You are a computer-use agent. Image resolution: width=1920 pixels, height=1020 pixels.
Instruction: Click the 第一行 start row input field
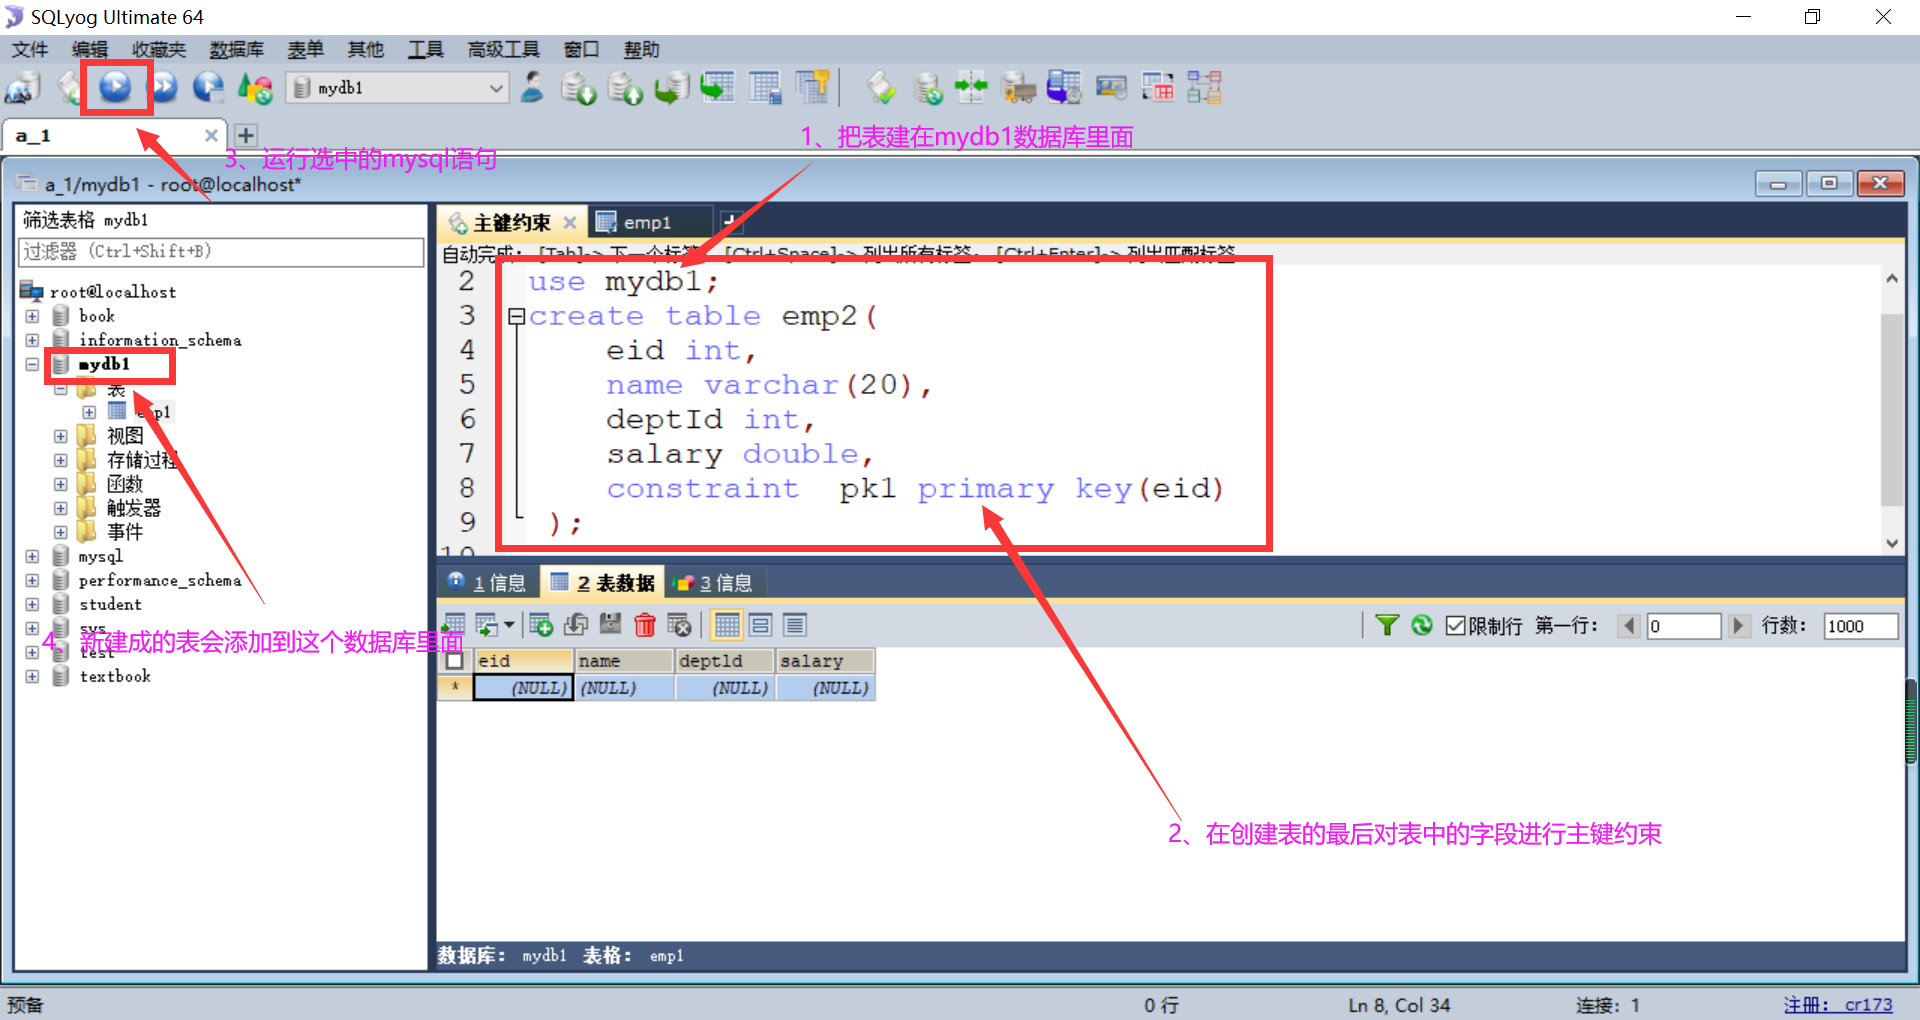(x=1683, y=626)
